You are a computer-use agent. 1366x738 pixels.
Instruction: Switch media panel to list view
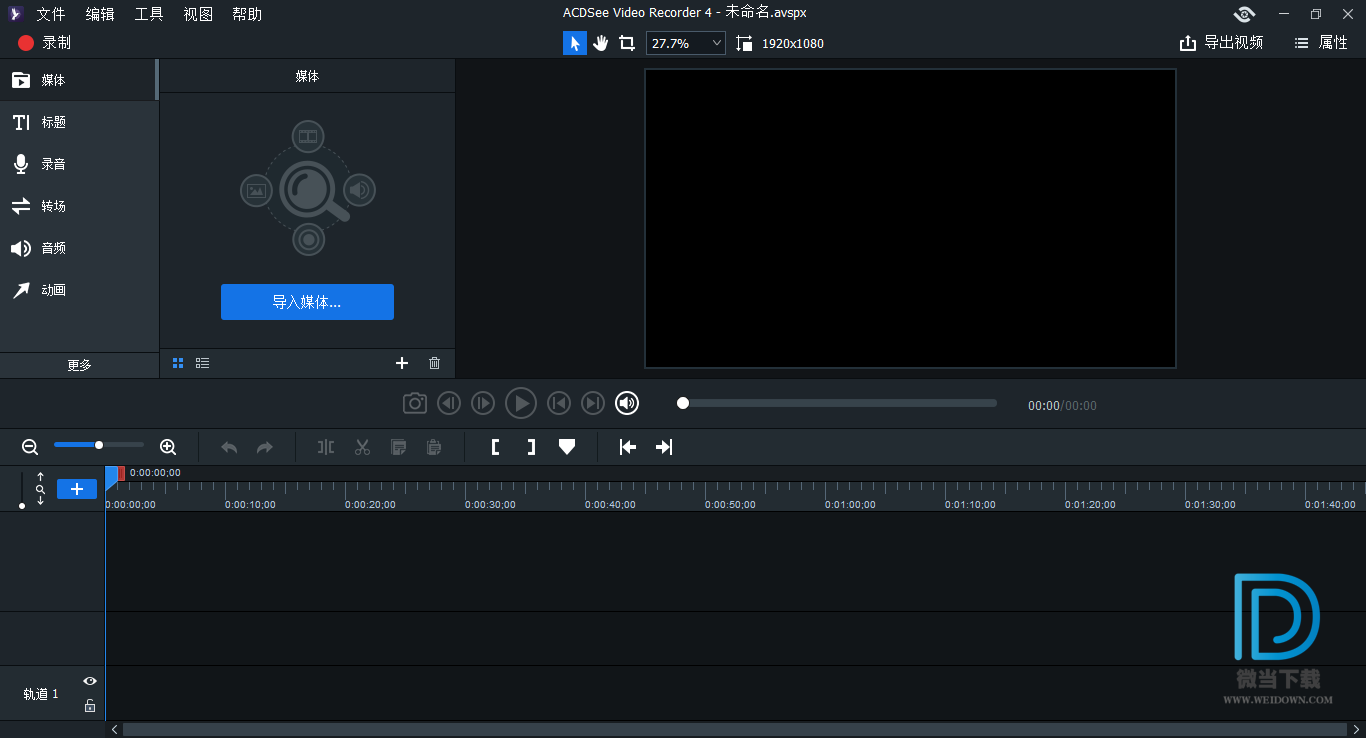pos(203,363)
